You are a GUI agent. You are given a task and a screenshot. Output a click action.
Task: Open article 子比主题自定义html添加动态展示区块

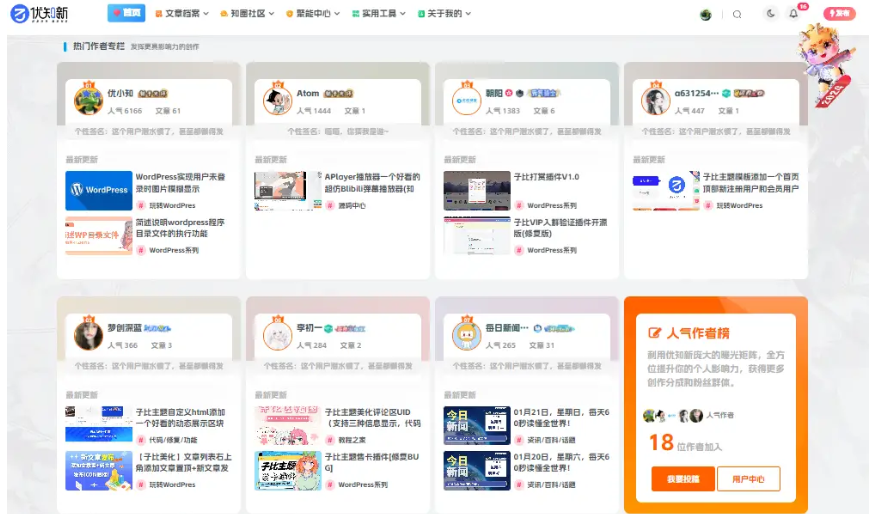point(180,418)
